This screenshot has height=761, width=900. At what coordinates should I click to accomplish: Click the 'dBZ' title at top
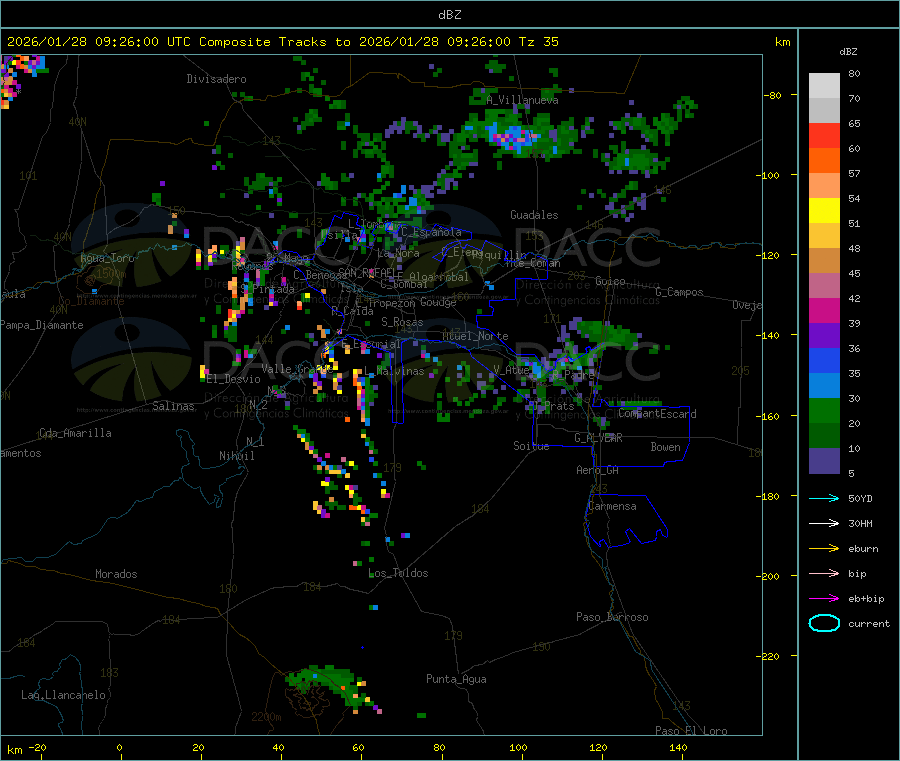449,15
